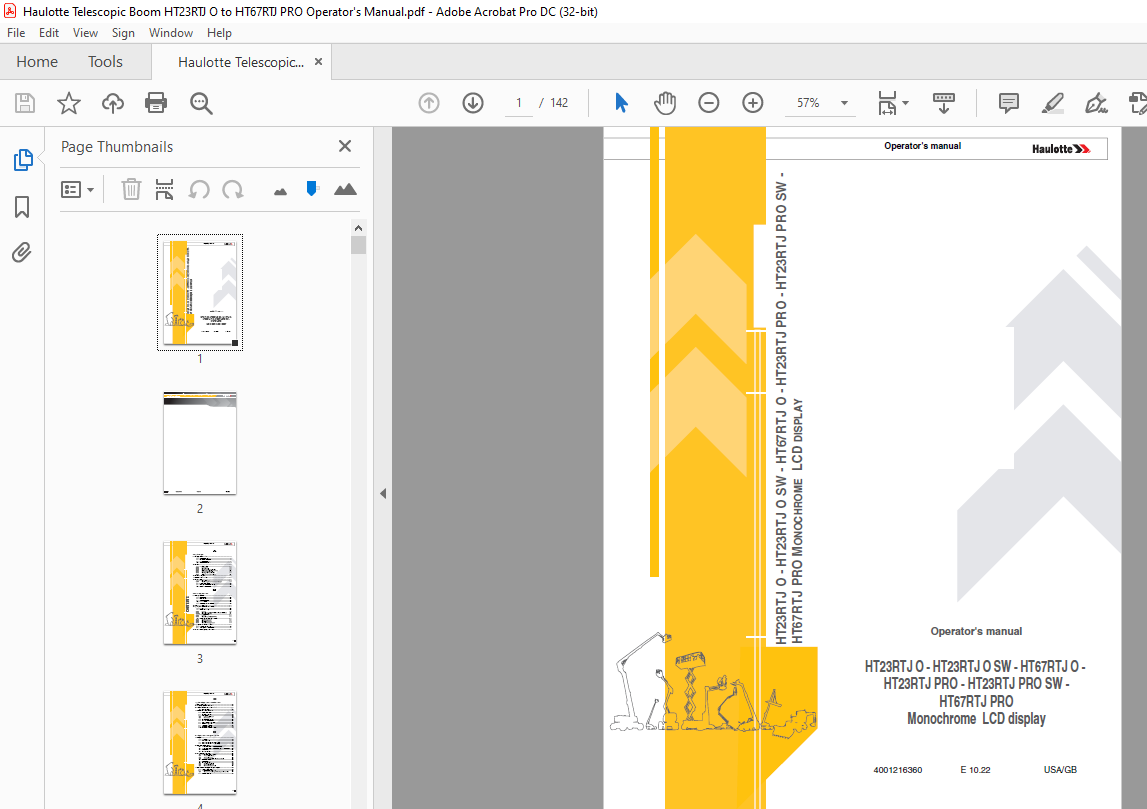The image size is (1147, 809).
Task: Activate the hand pan tool
Action: [x=665, y=103]
